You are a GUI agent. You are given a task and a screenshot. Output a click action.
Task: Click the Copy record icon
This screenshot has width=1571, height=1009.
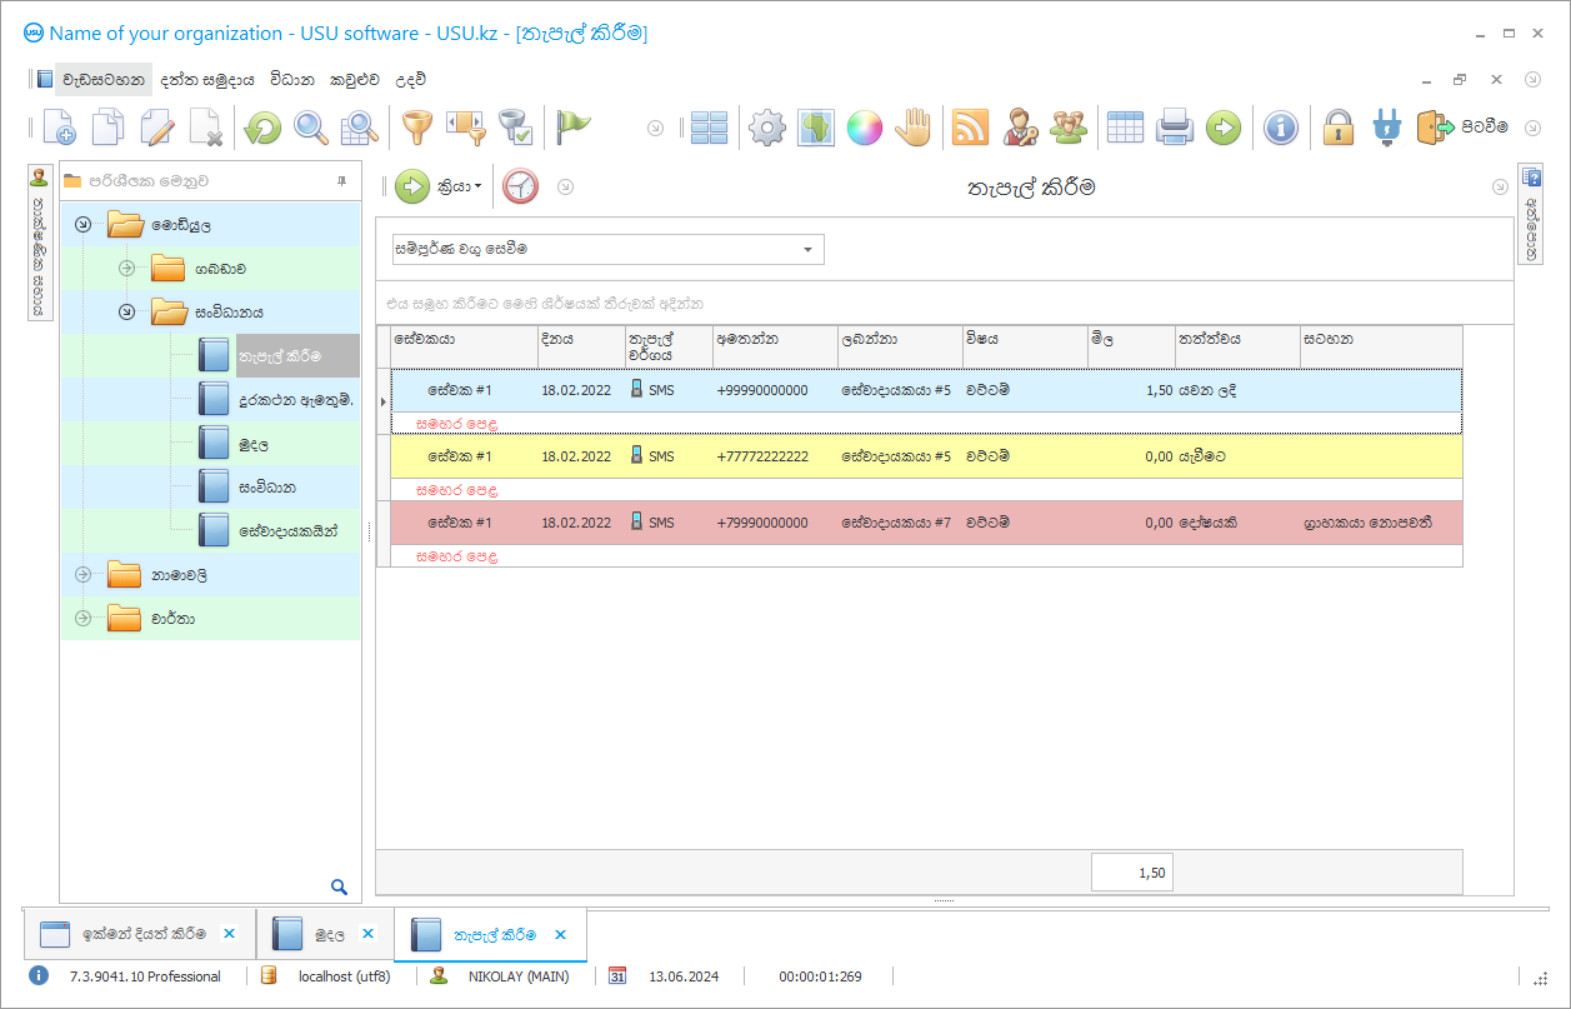(108, 128)
